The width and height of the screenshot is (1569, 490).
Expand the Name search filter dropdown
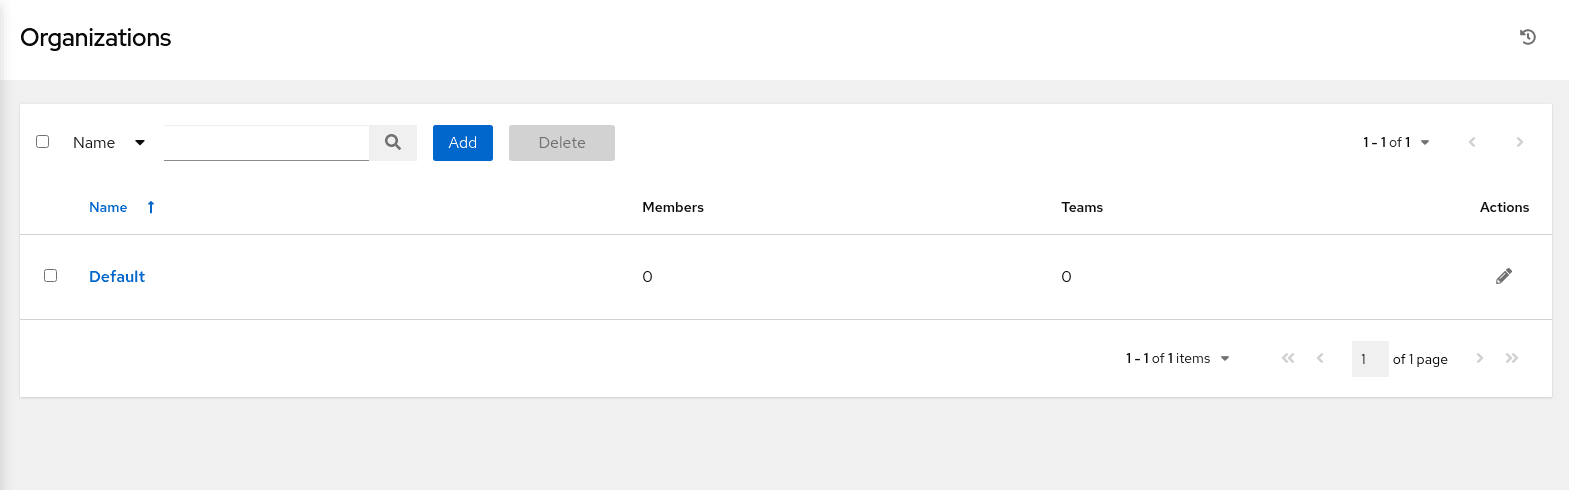click(109, 143)
